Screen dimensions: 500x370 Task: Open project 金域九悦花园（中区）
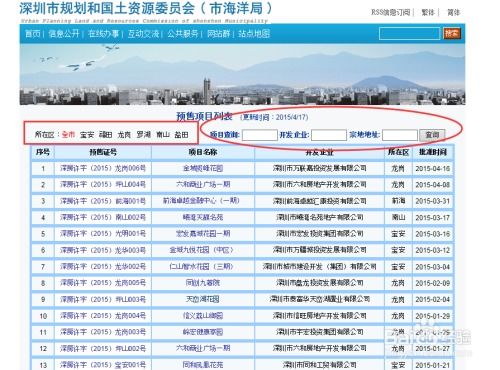[201, 250]
